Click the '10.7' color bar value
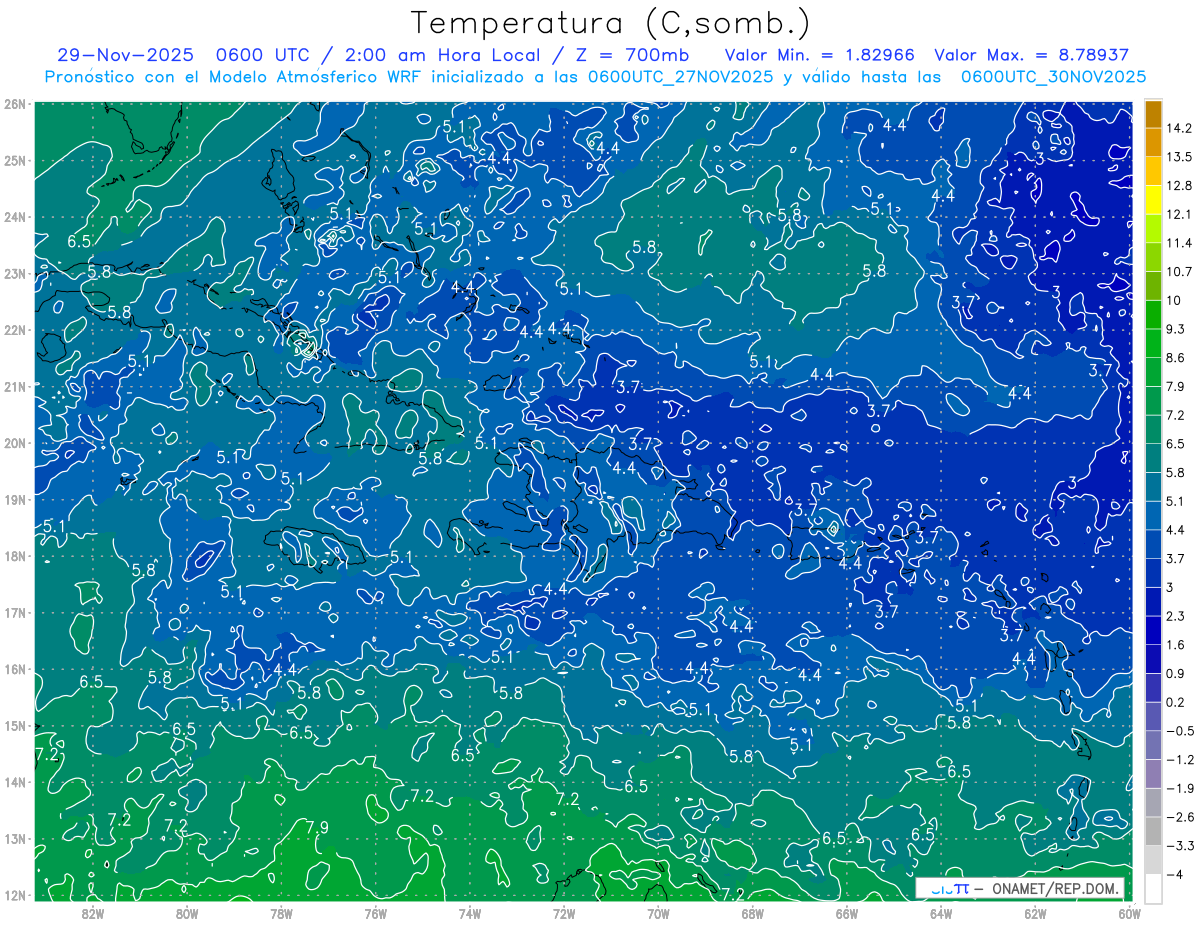 tap(1181, 272)
